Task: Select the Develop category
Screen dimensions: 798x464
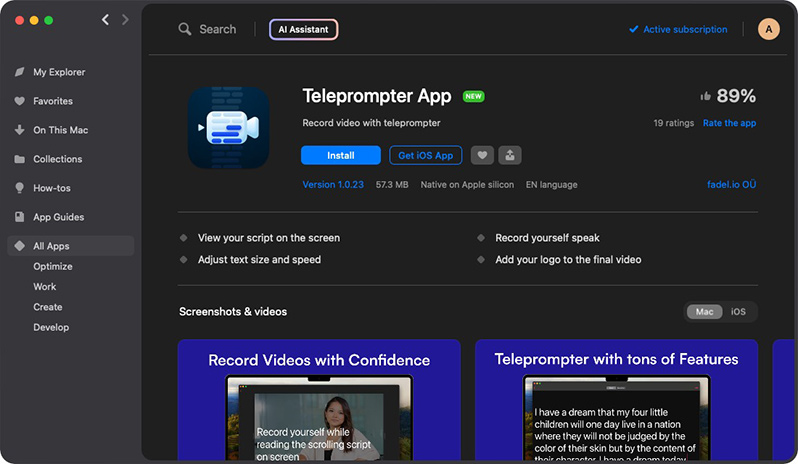Action: (x=51, y=328)
